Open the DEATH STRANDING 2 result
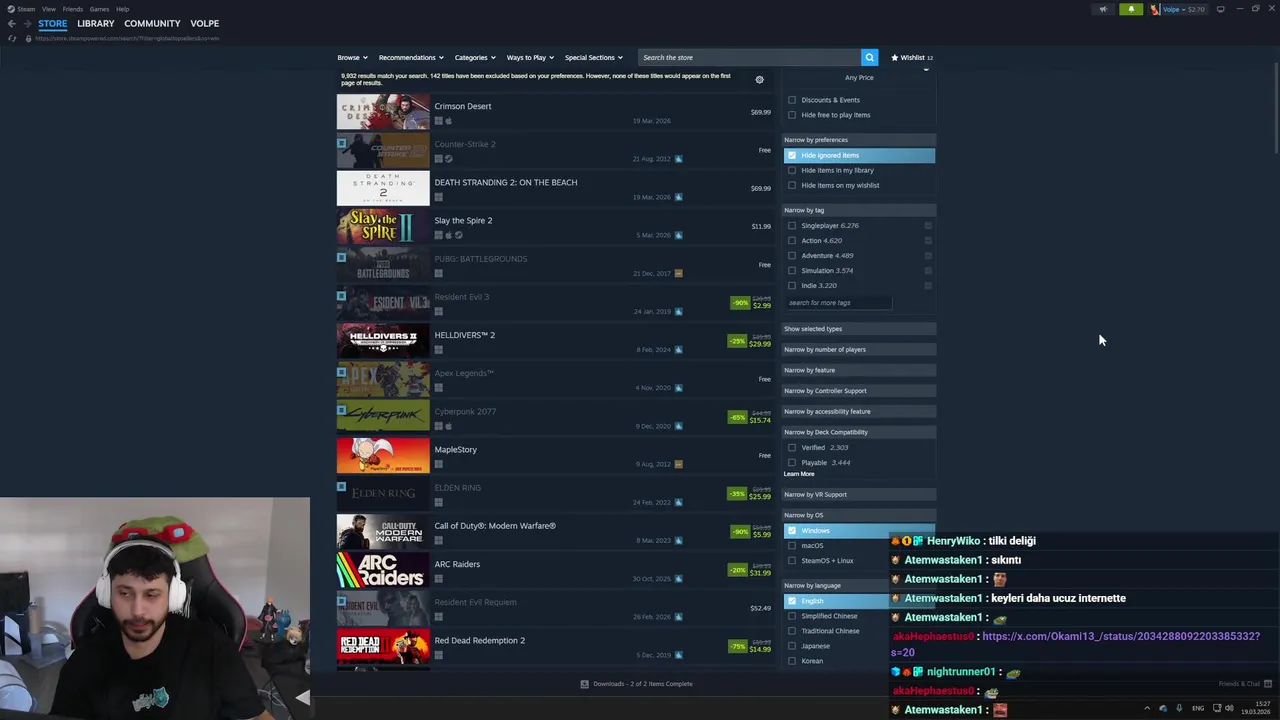This screenshot has height=720, width=1280. click(554, 188)
